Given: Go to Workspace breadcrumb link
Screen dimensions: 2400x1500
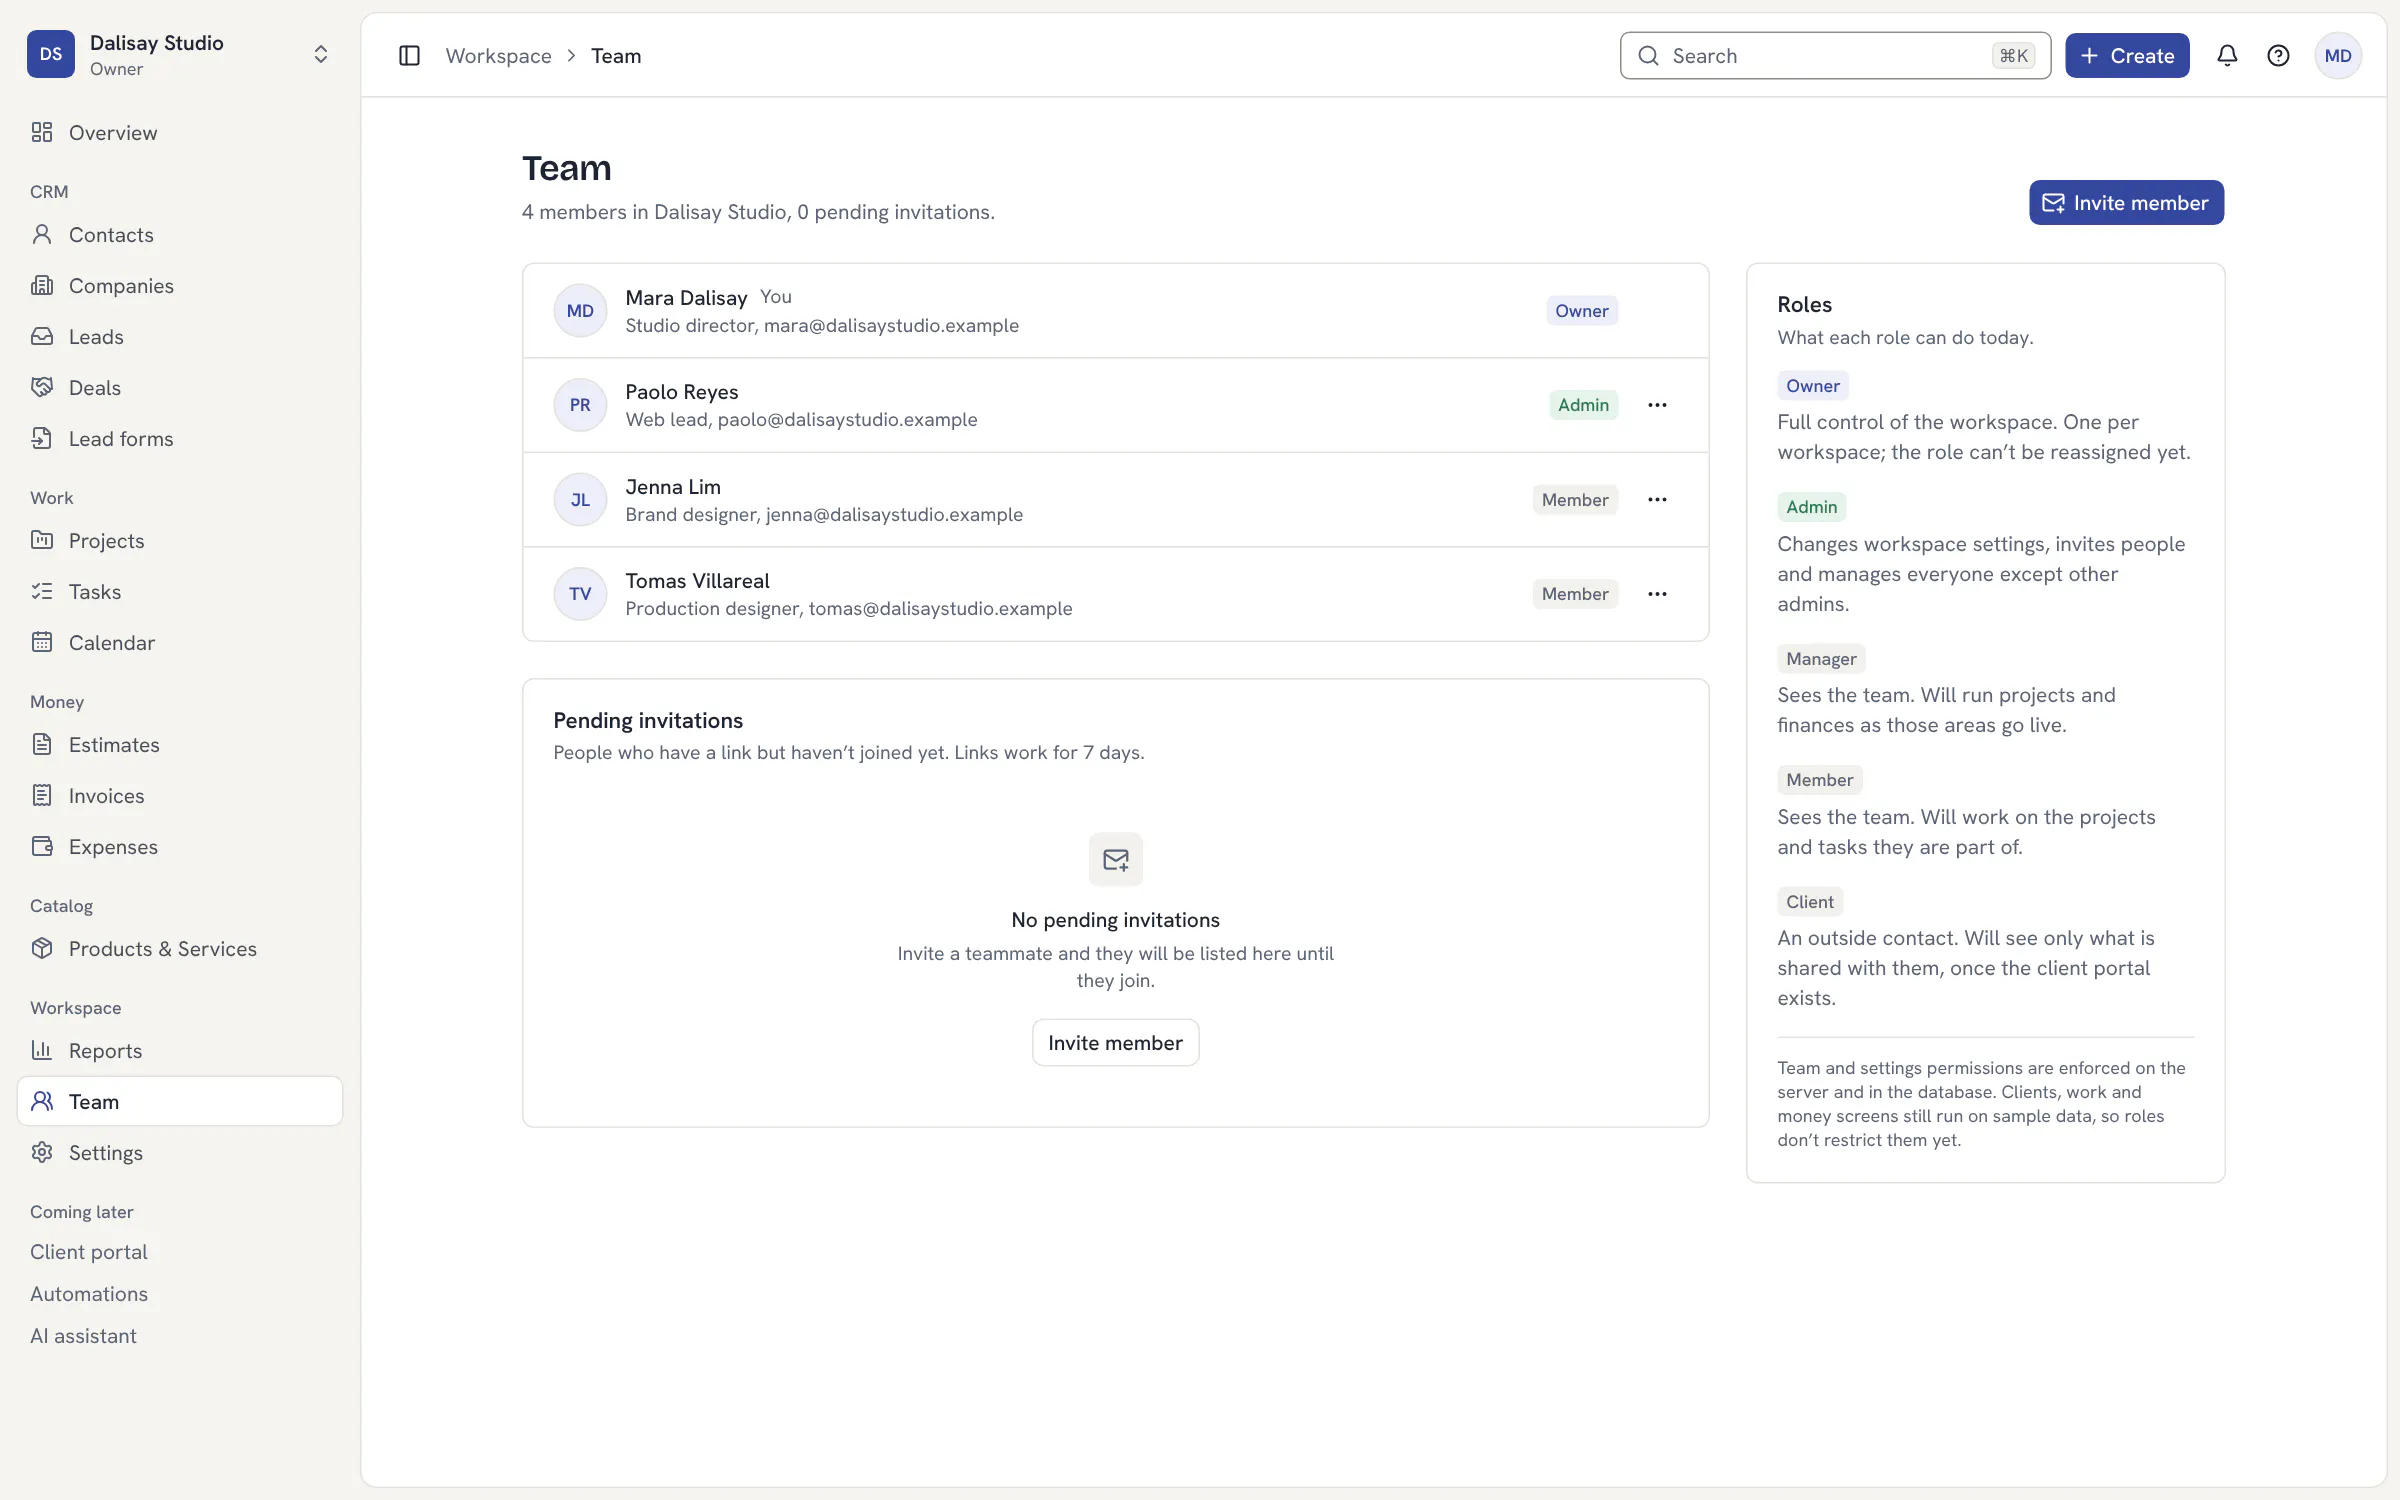Looking at the screenshot, I should [x=498, y=56].
